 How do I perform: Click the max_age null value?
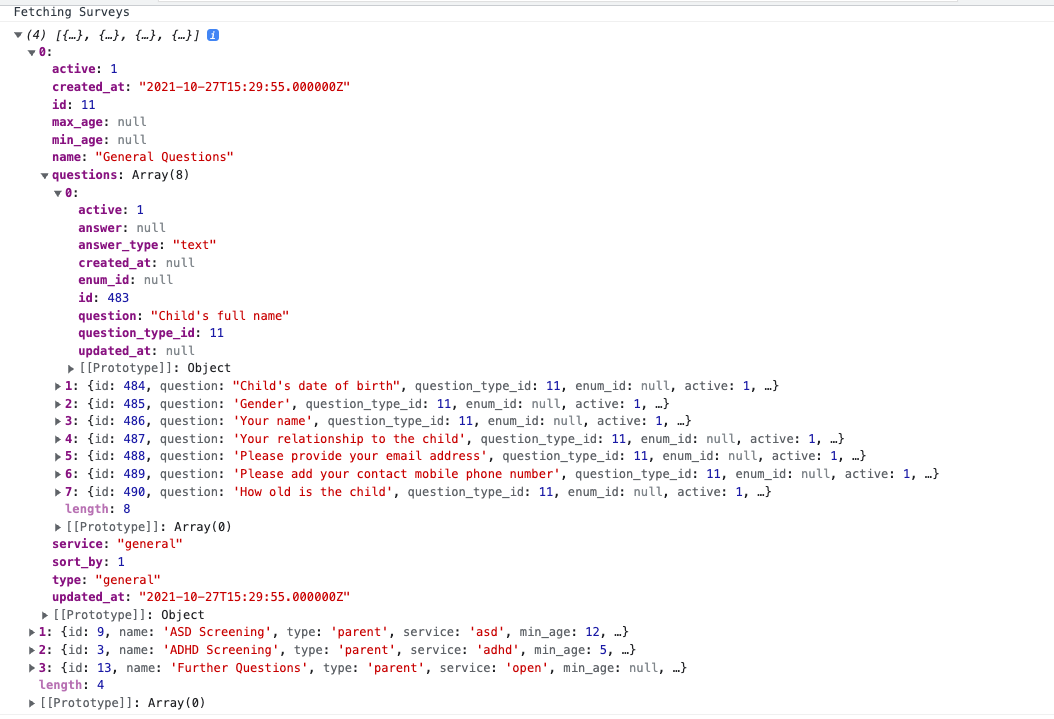point(132,122)
